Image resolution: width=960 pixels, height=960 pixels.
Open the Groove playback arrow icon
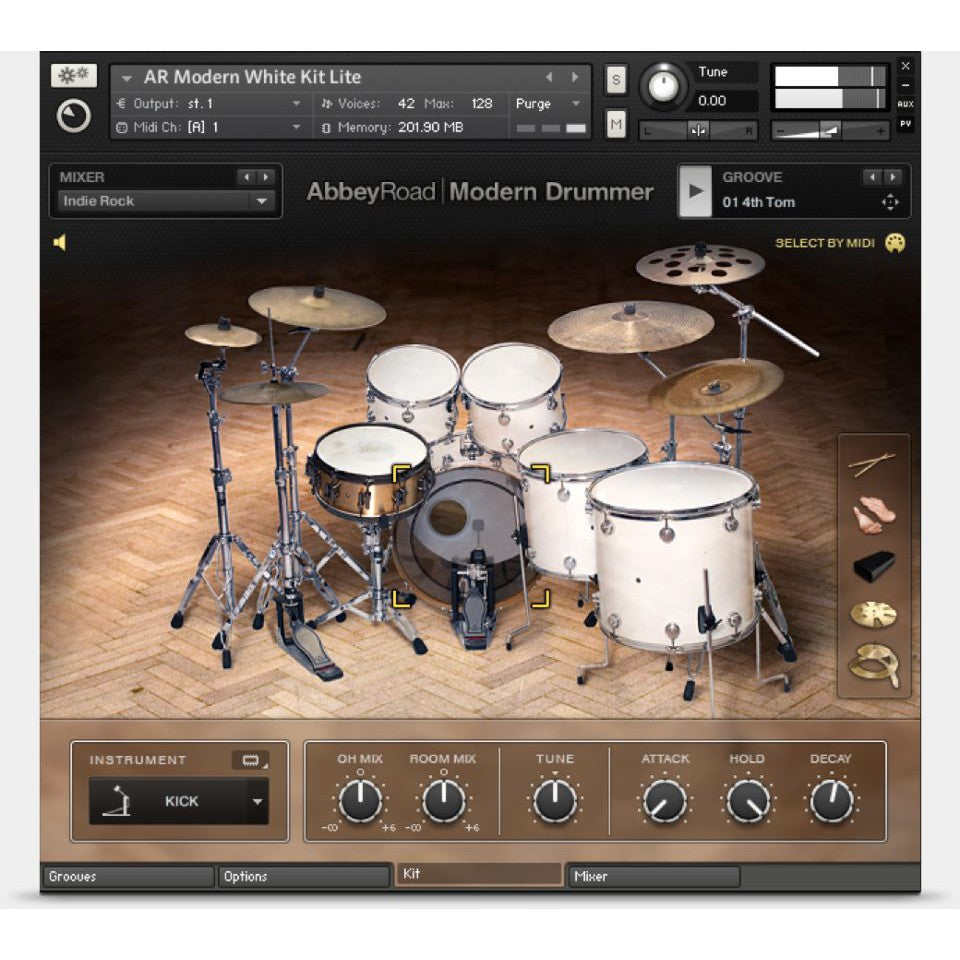click(x=694, y=192)
